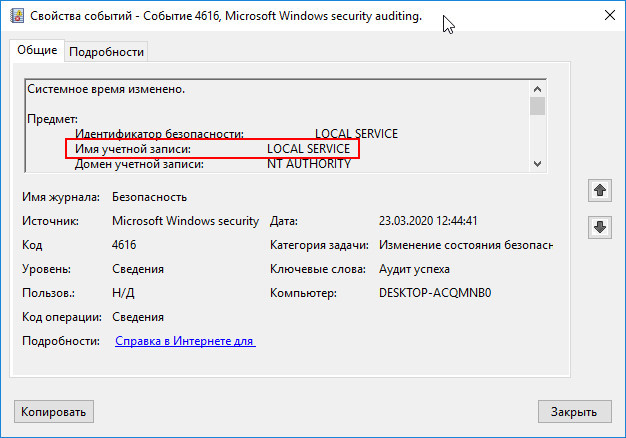Viewport: 626px width, 438px height.
Task: Click the description scrollbar up arrow
Action: pyautogui.click(x=537, y=89)
